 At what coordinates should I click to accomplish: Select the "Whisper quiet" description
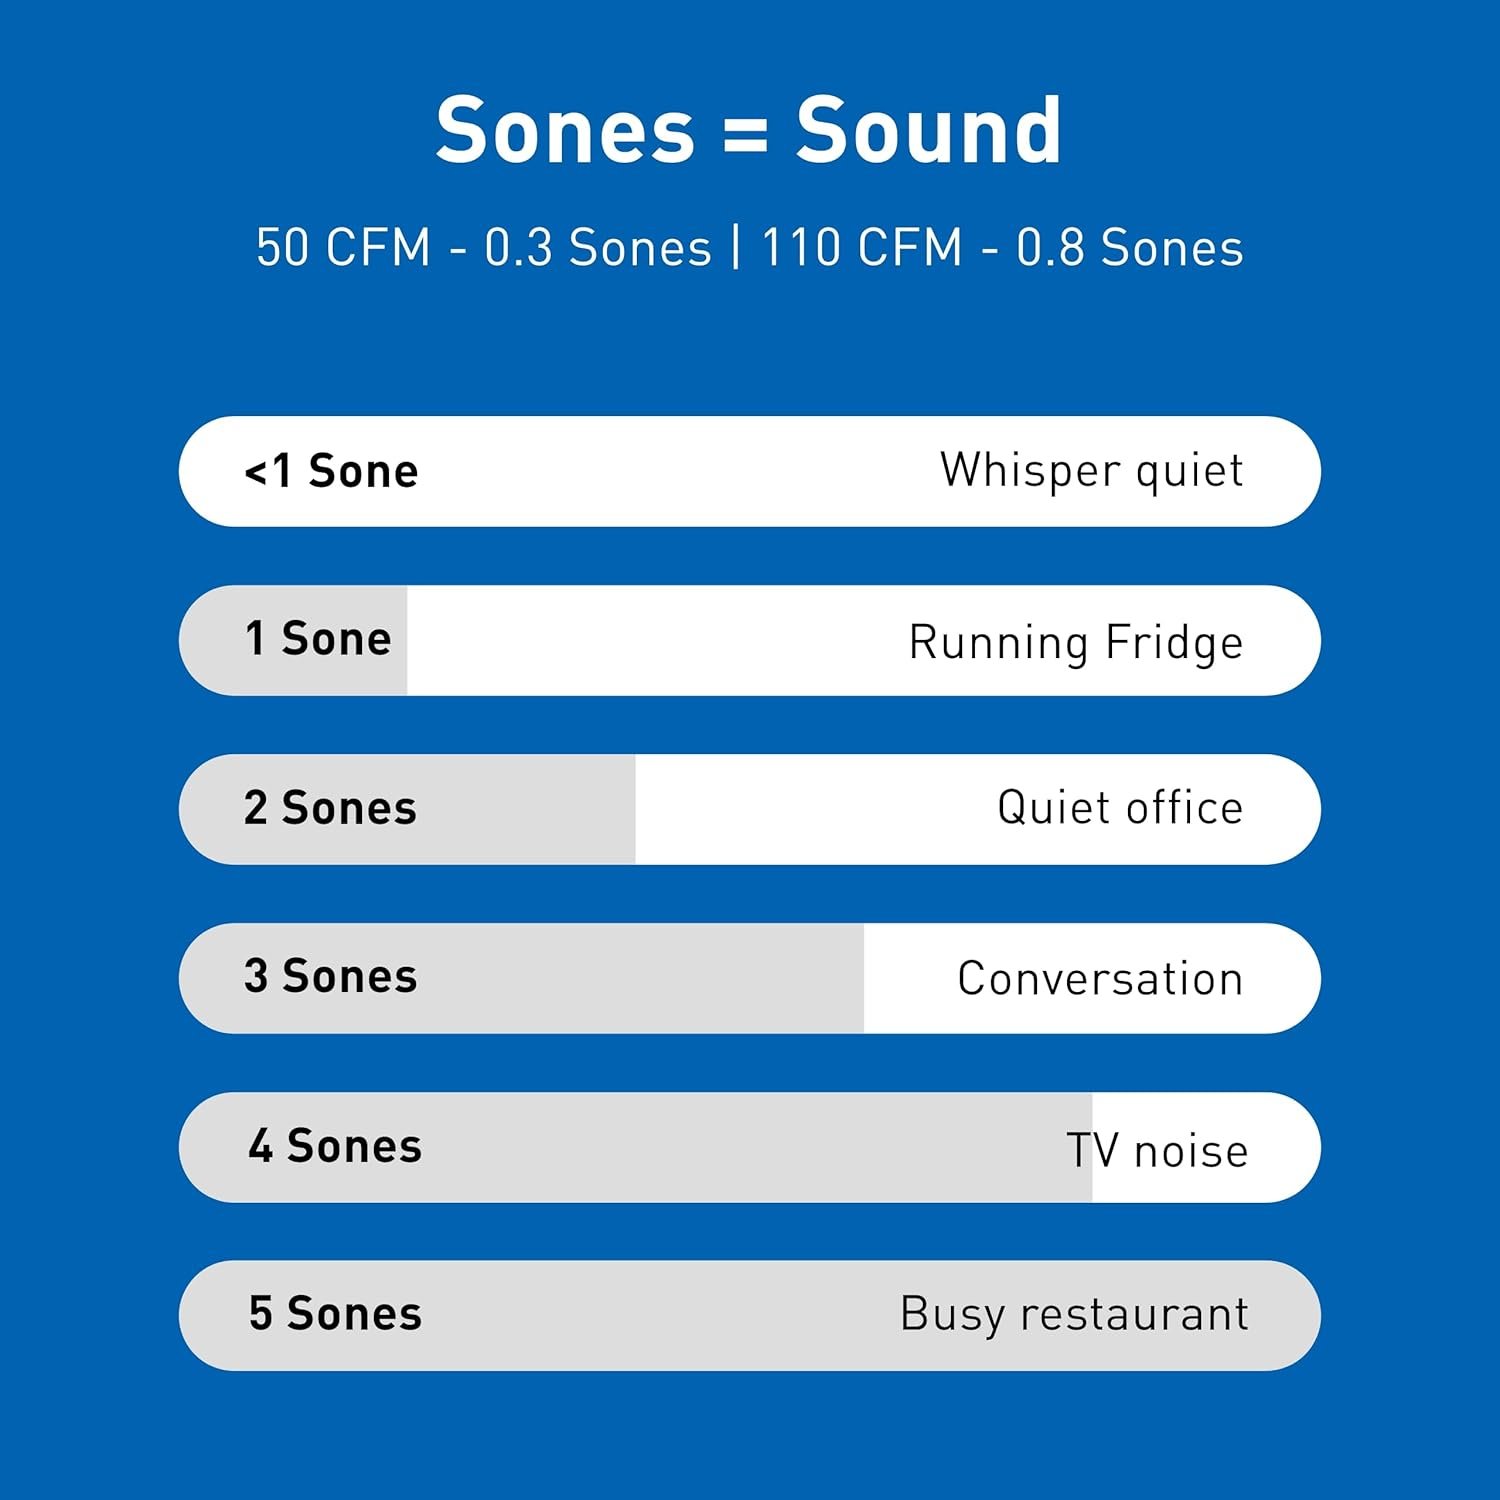(x=1091, y=471)
